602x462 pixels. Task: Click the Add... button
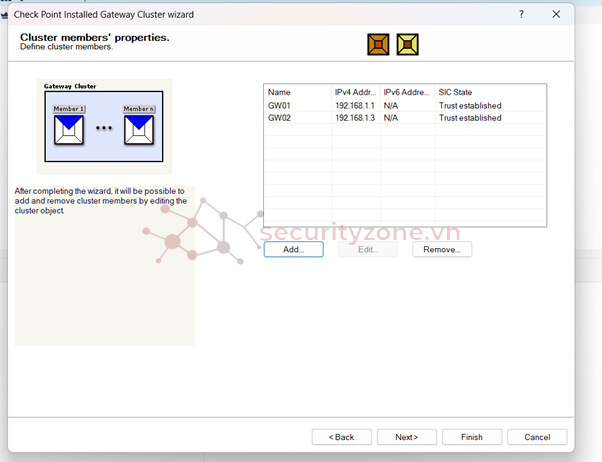point(293,250)
